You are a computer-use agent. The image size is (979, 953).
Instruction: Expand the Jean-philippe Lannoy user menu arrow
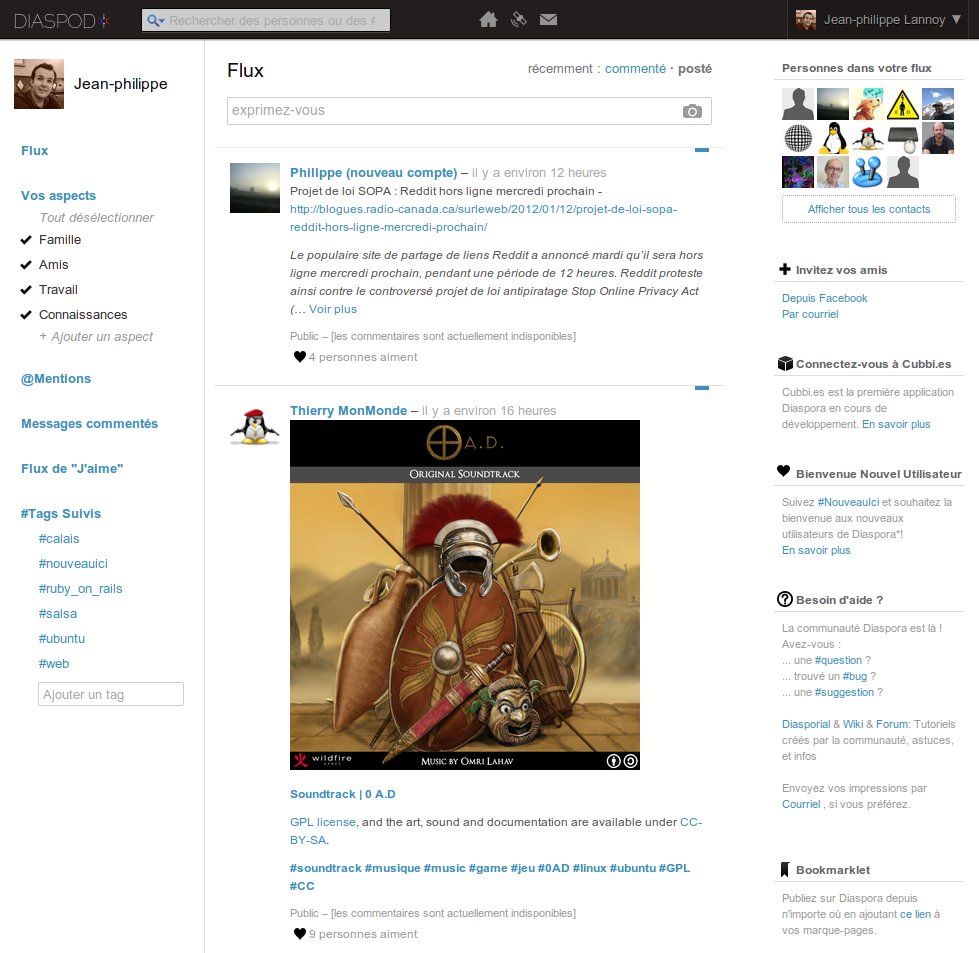click(x=956, y=19)
